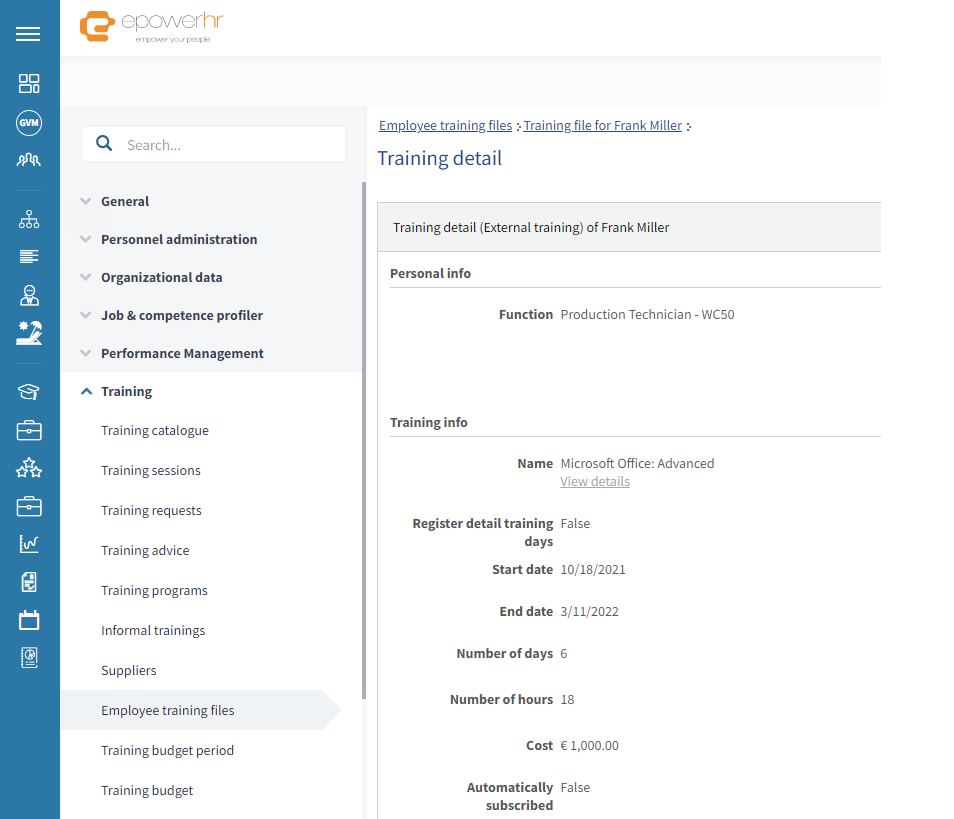The image size is (954, 819).
Task: Click the epowerhr logo
Action: tap(151, 27)
